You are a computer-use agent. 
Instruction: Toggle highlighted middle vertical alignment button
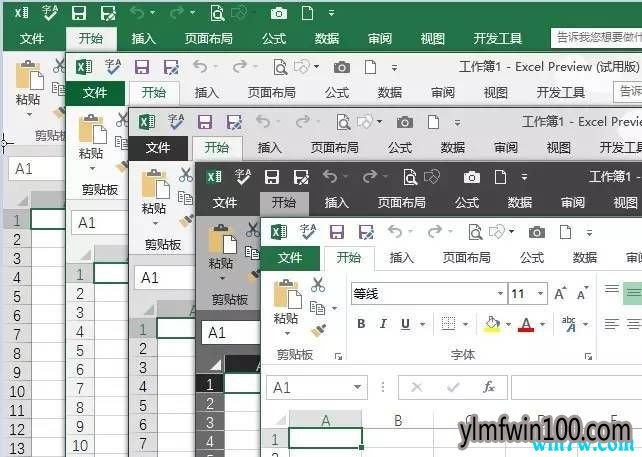633,292
